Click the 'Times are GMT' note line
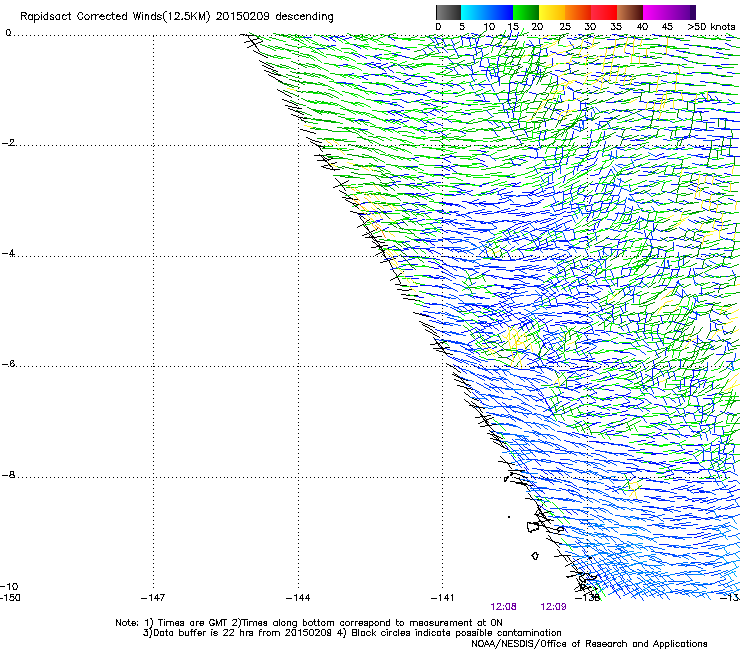 coord(309,623)
